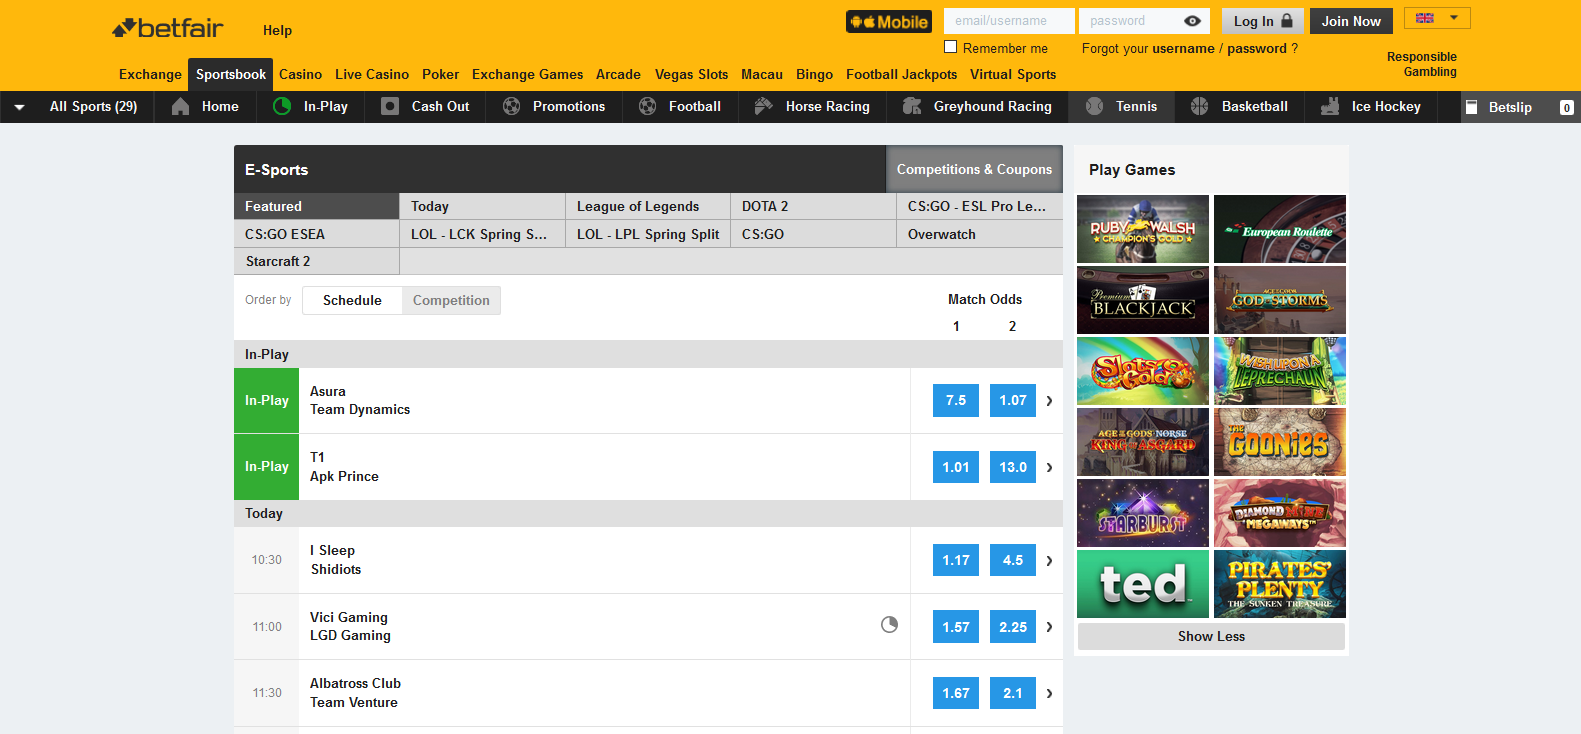This screenshot has height=734, width=1581.
Task: Bet on Asura at 7.5
Action: (956, 400)
